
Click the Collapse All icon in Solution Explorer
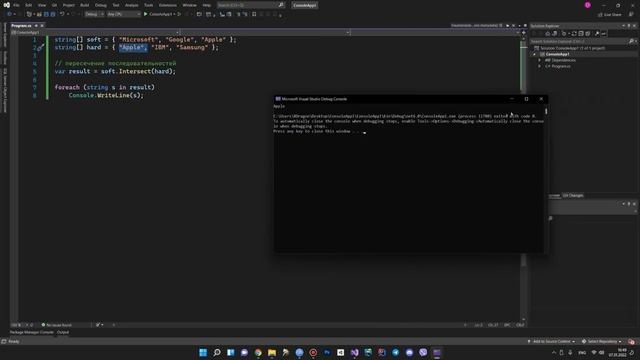581,33
